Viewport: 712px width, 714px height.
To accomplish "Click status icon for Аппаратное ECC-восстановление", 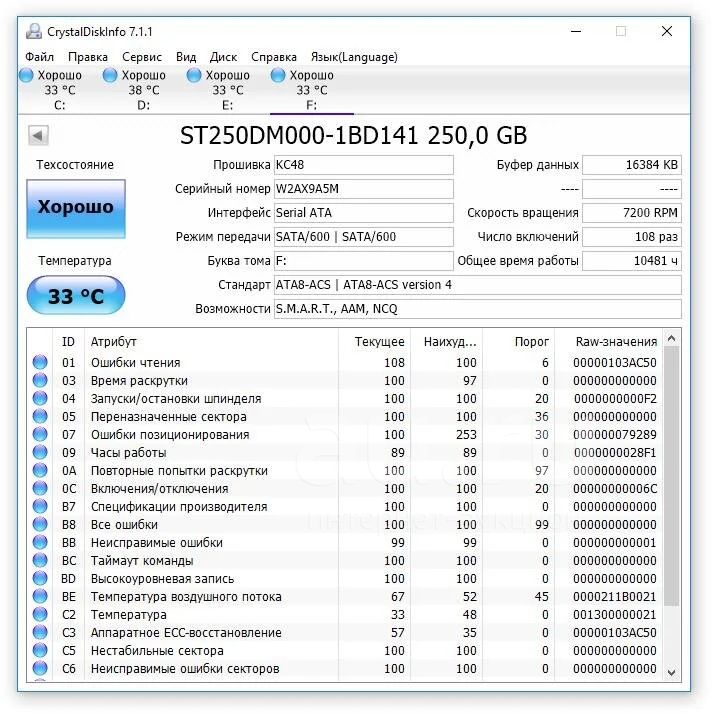I will (40, 632).
